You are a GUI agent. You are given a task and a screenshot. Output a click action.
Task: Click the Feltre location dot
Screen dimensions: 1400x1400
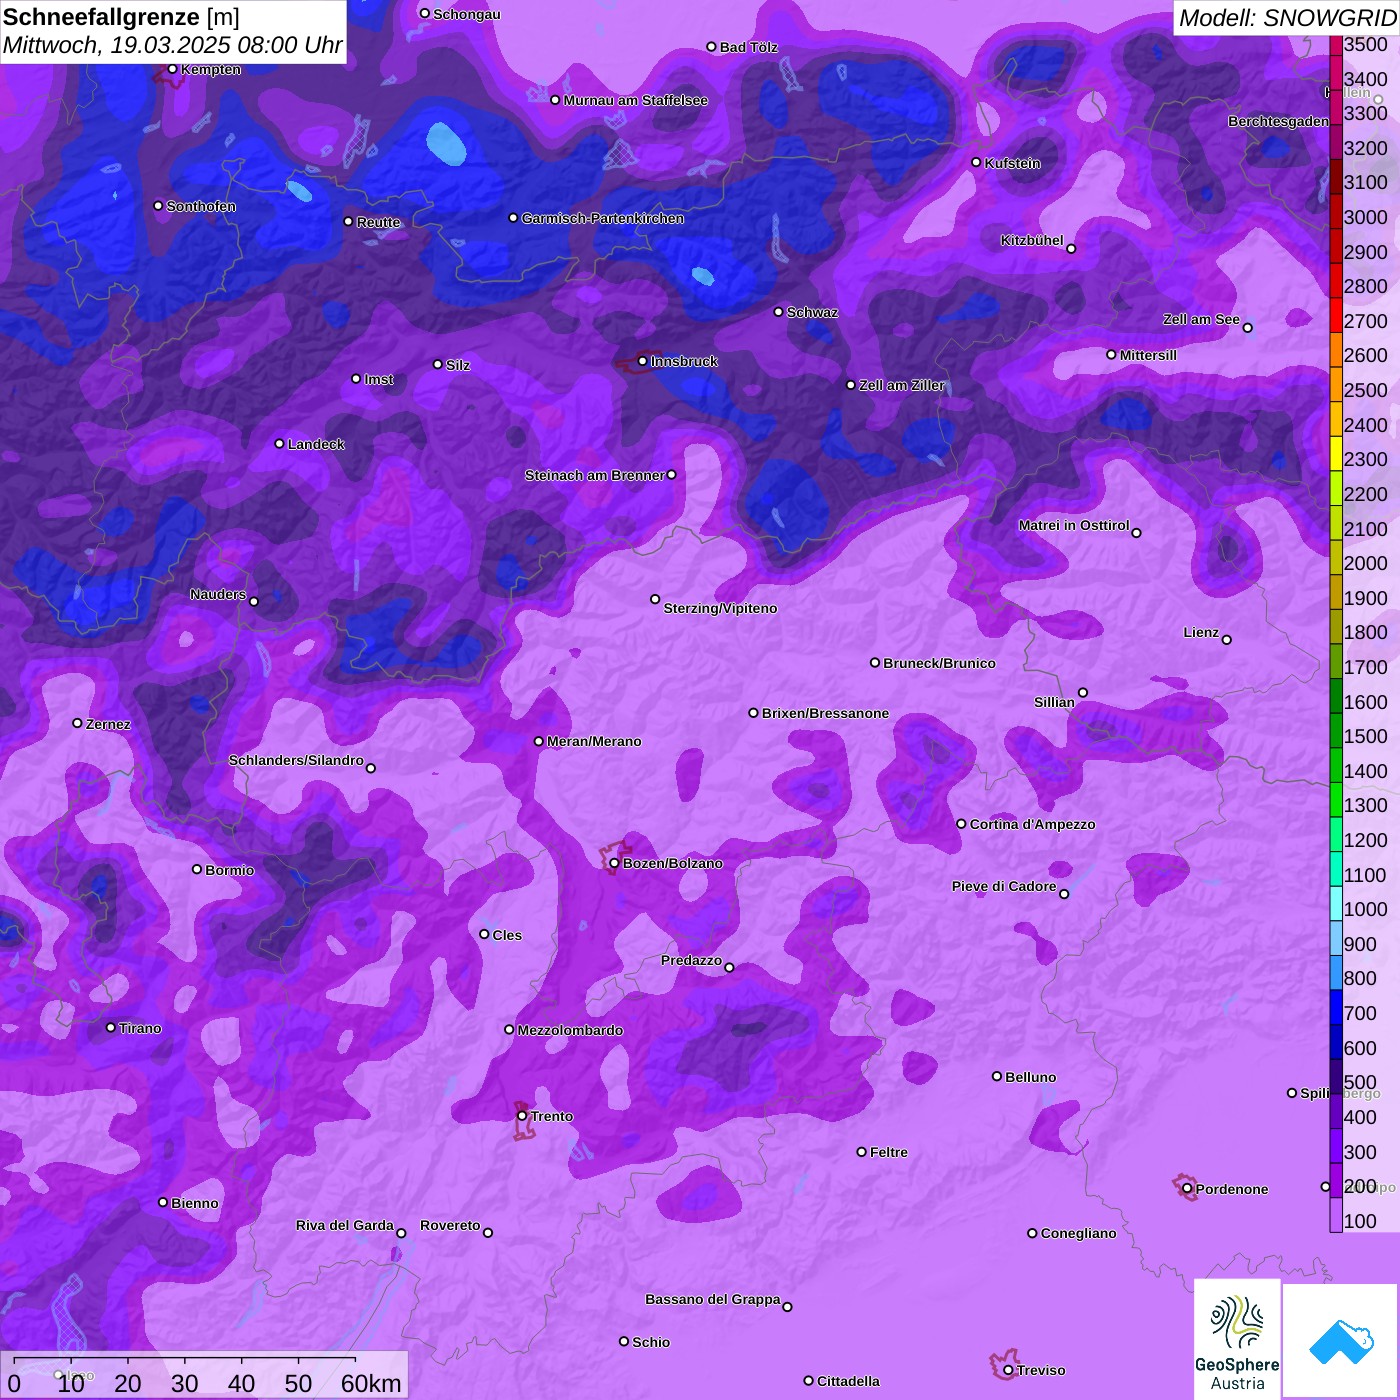coord(861,1152)
